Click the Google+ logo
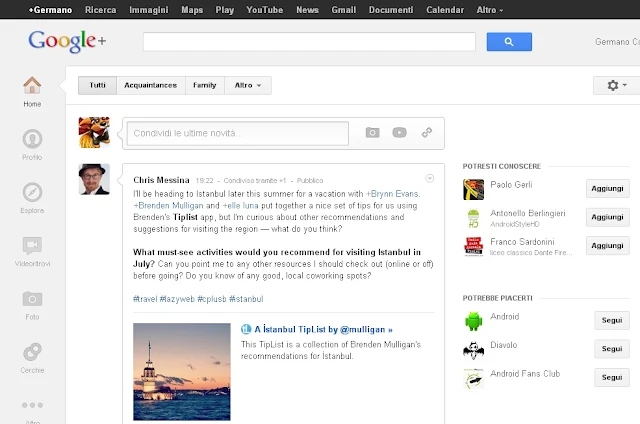 coord(67,41)
